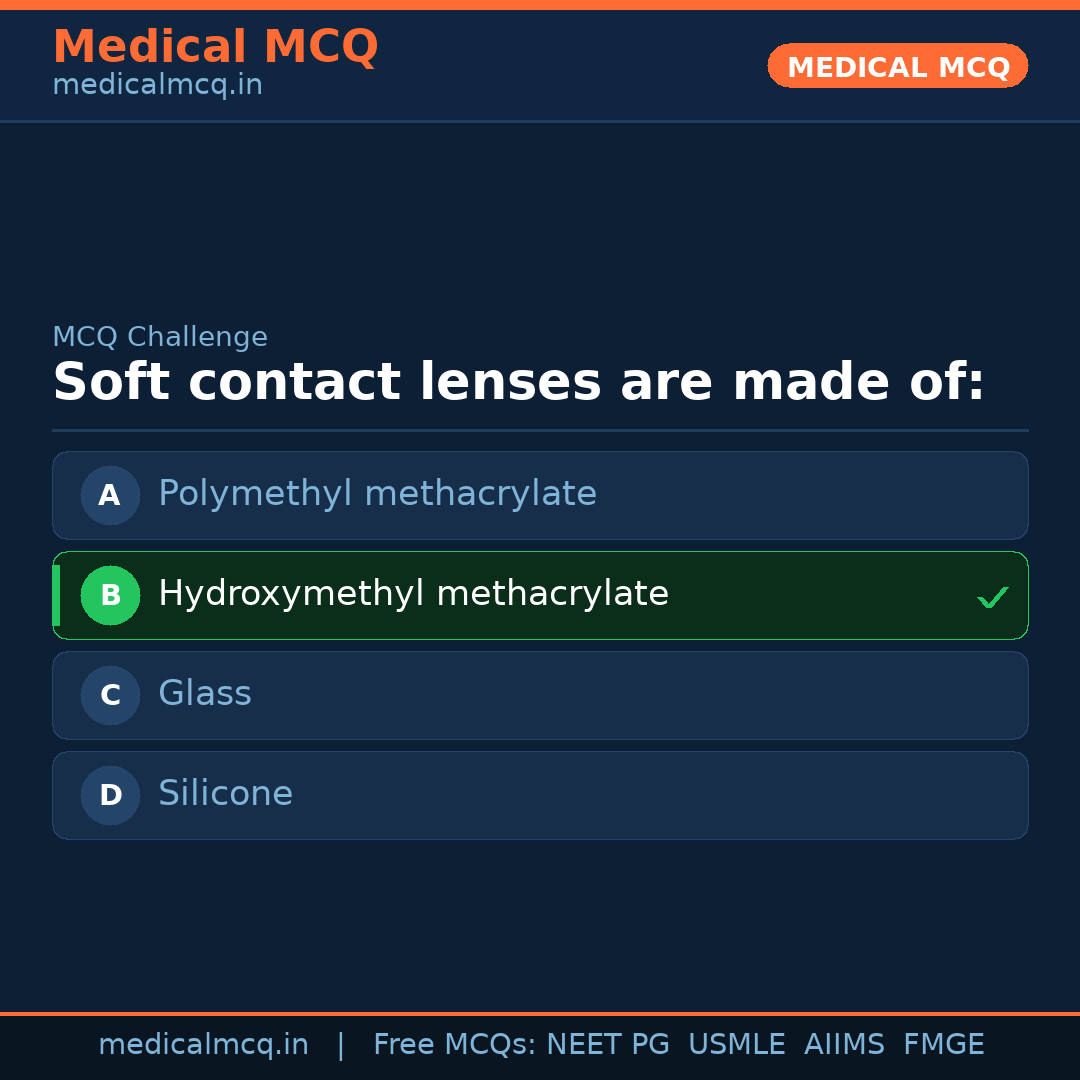Select answer option Silicone
The width and height of the screenshot is (1080, 1080).
(540, 795)
